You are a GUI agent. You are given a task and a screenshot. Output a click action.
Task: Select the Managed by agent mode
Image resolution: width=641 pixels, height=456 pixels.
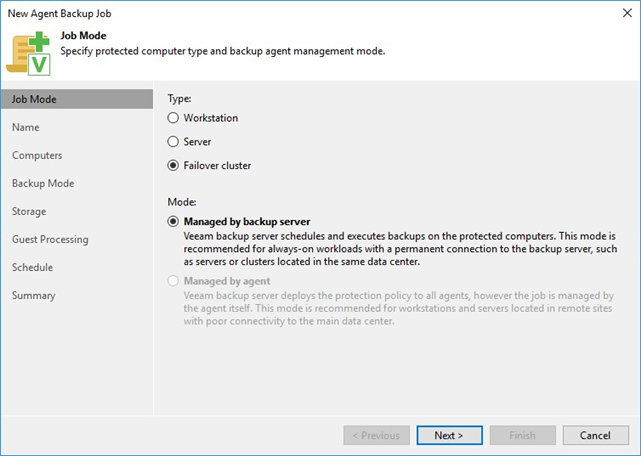(x=174, y=281)
